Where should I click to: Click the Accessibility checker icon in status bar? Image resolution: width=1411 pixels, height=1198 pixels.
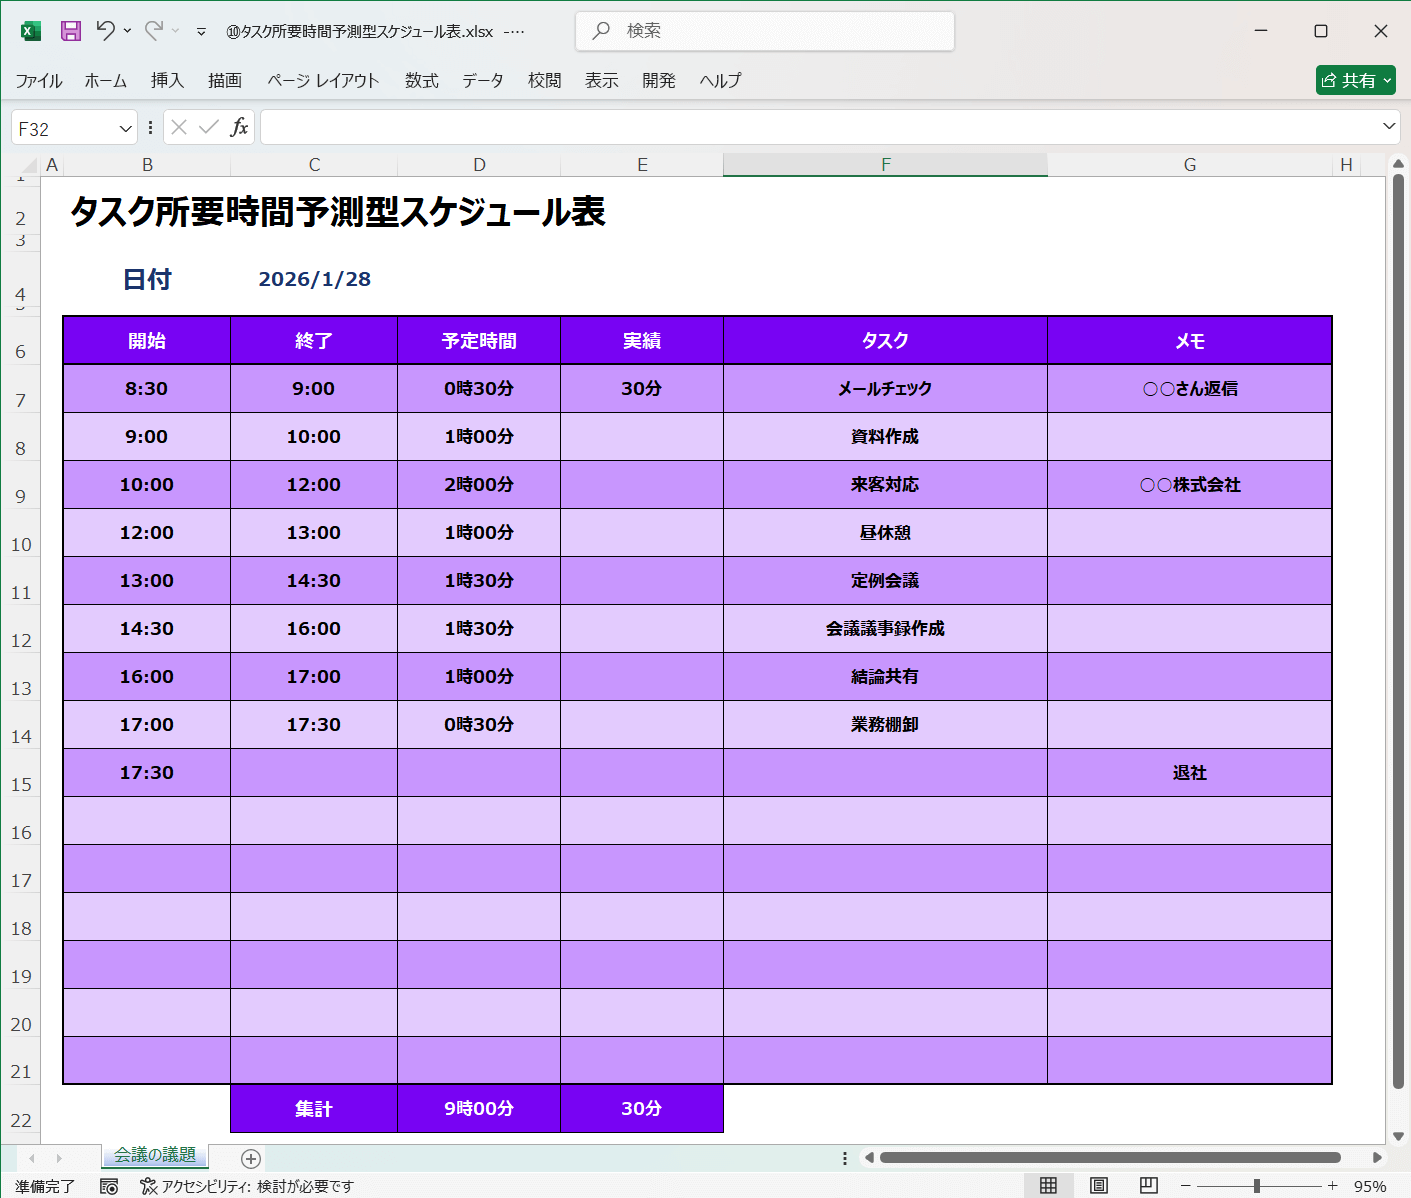pos(148,1186)
